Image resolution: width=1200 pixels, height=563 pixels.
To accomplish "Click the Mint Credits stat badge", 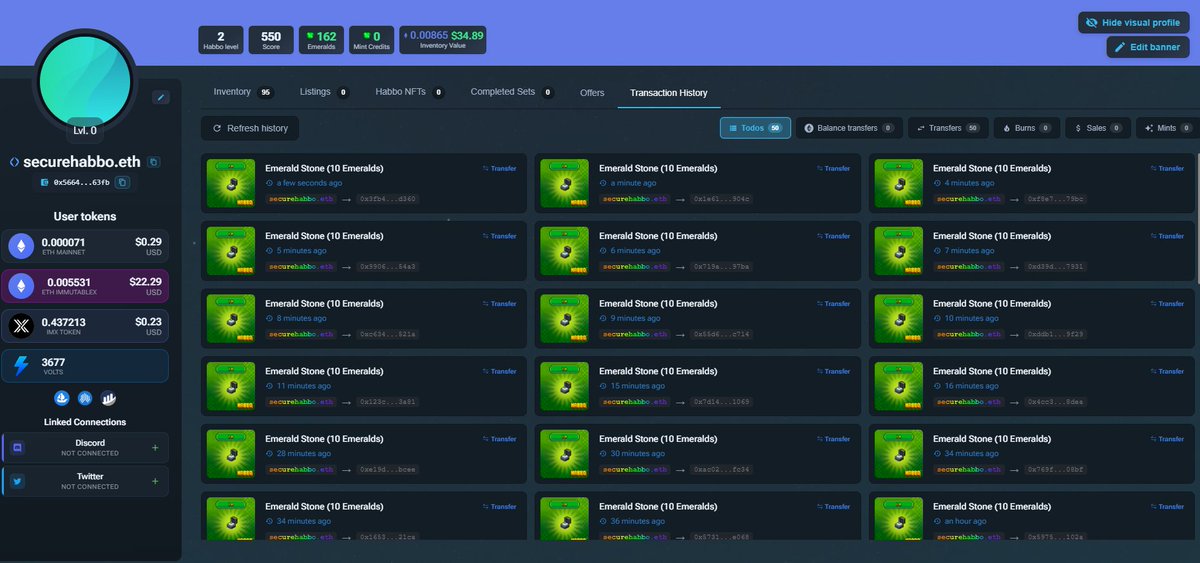I will click(x=371, y=40).
